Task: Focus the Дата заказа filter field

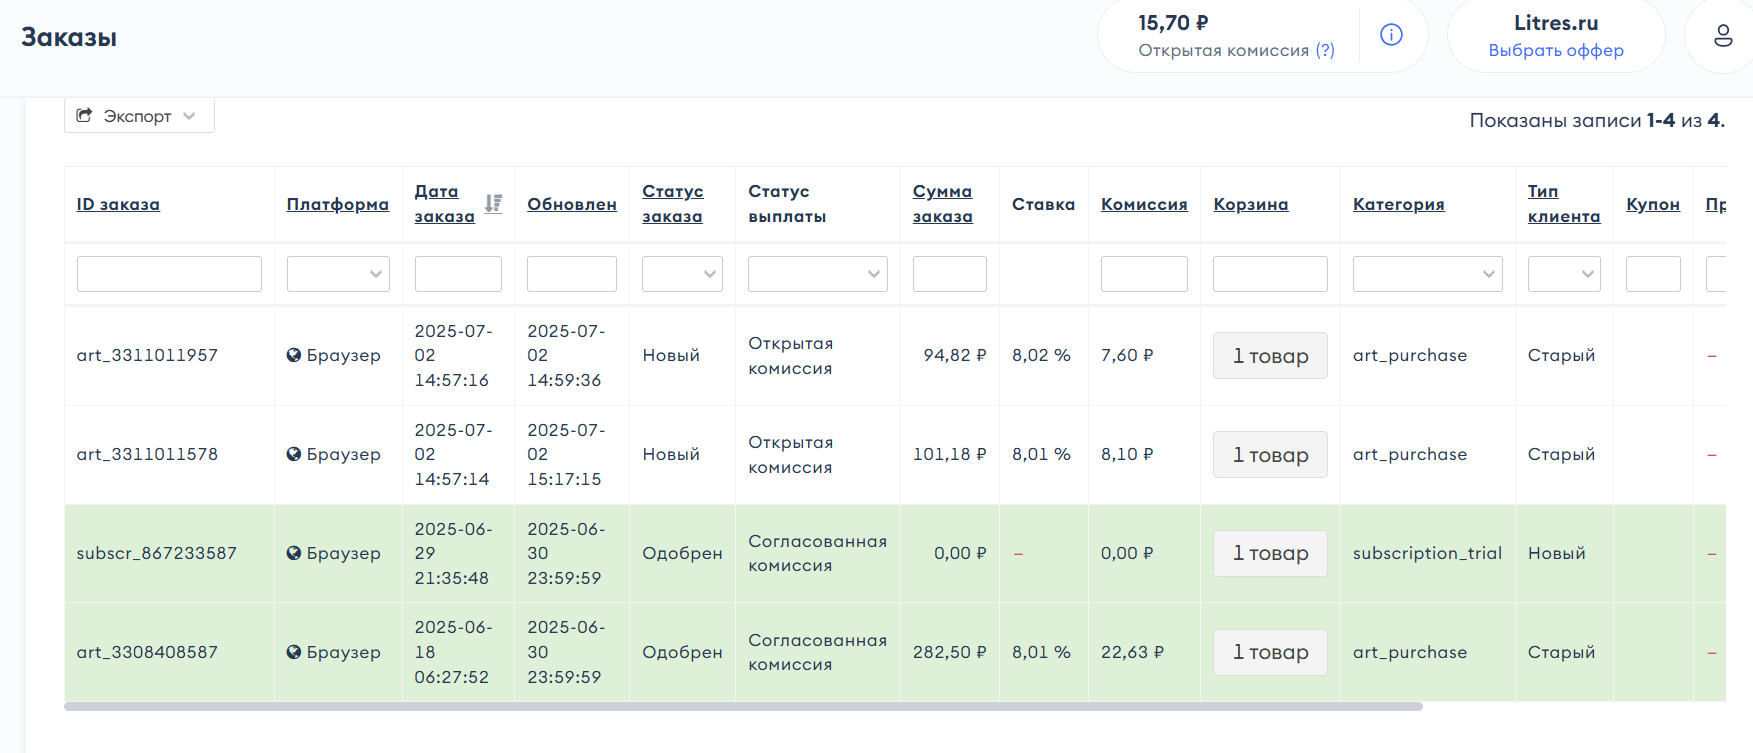Action: pyautogui.click(x=458, y=274)
